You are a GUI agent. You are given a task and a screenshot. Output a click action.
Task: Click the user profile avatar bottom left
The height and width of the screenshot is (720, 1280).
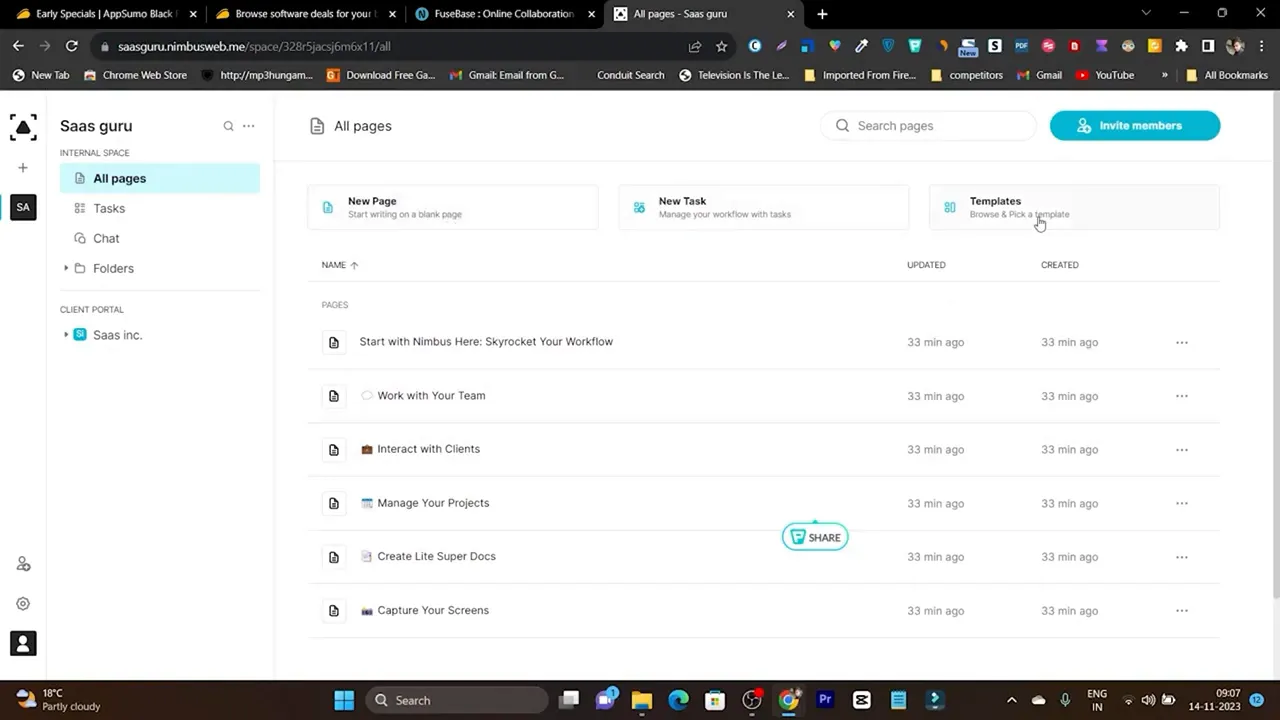point(23,643)
